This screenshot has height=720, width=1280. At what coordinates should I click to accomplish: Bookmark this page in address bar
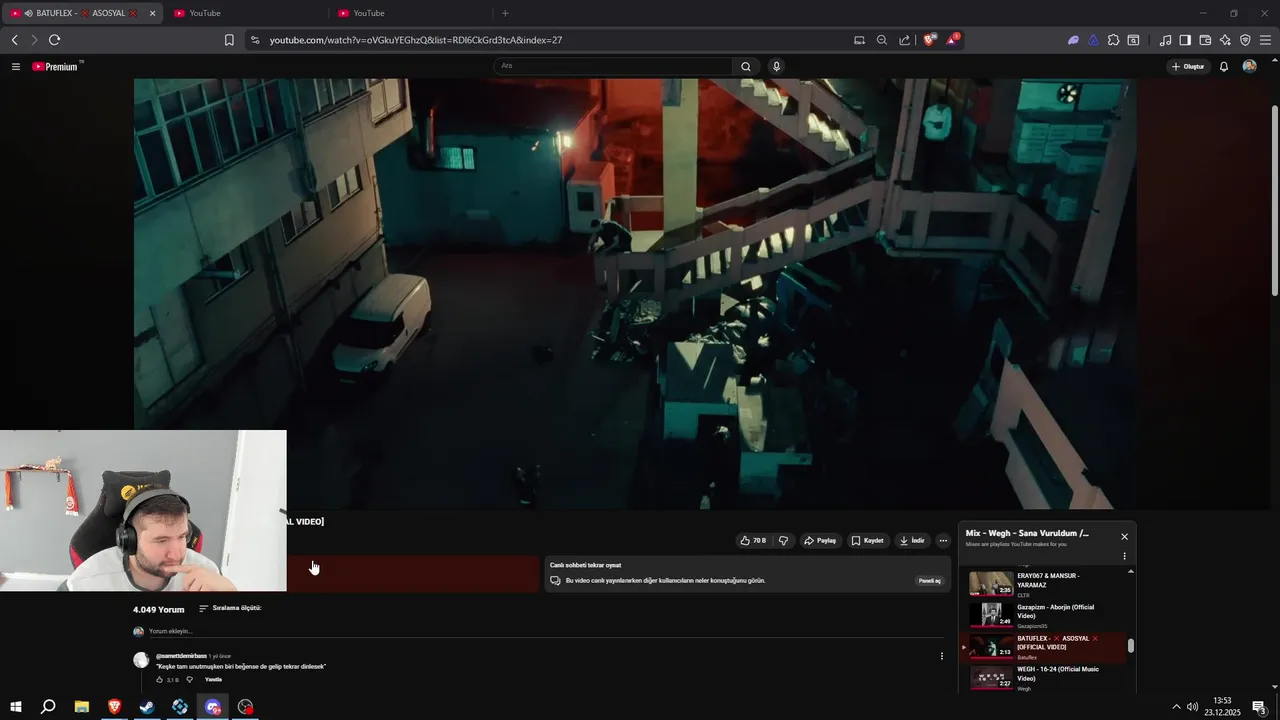coord(229,40)
